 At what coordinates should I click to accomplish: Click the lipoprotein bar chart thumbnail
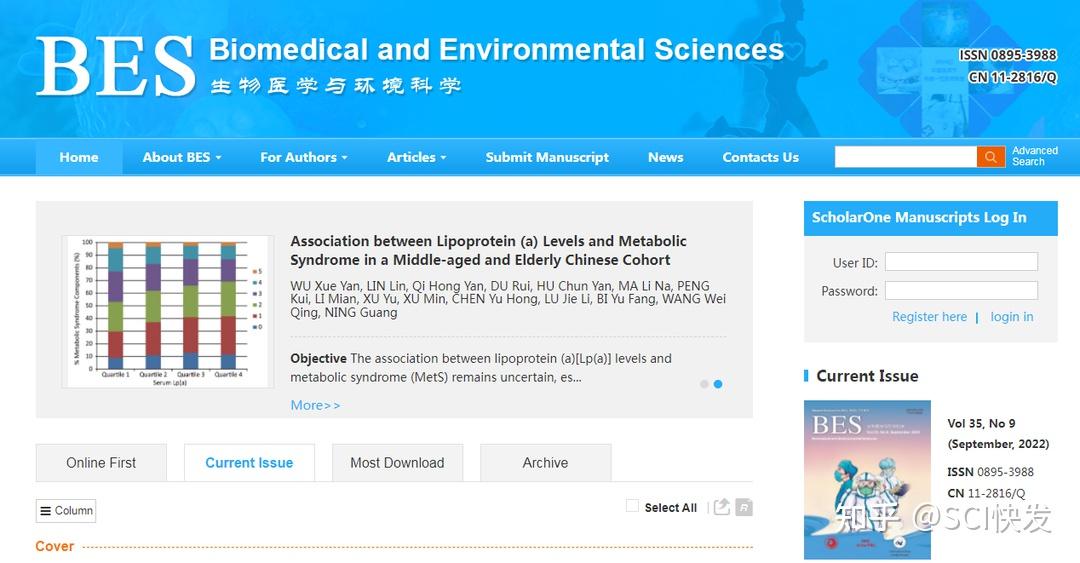pyautogui.click(x=167, y=311)
